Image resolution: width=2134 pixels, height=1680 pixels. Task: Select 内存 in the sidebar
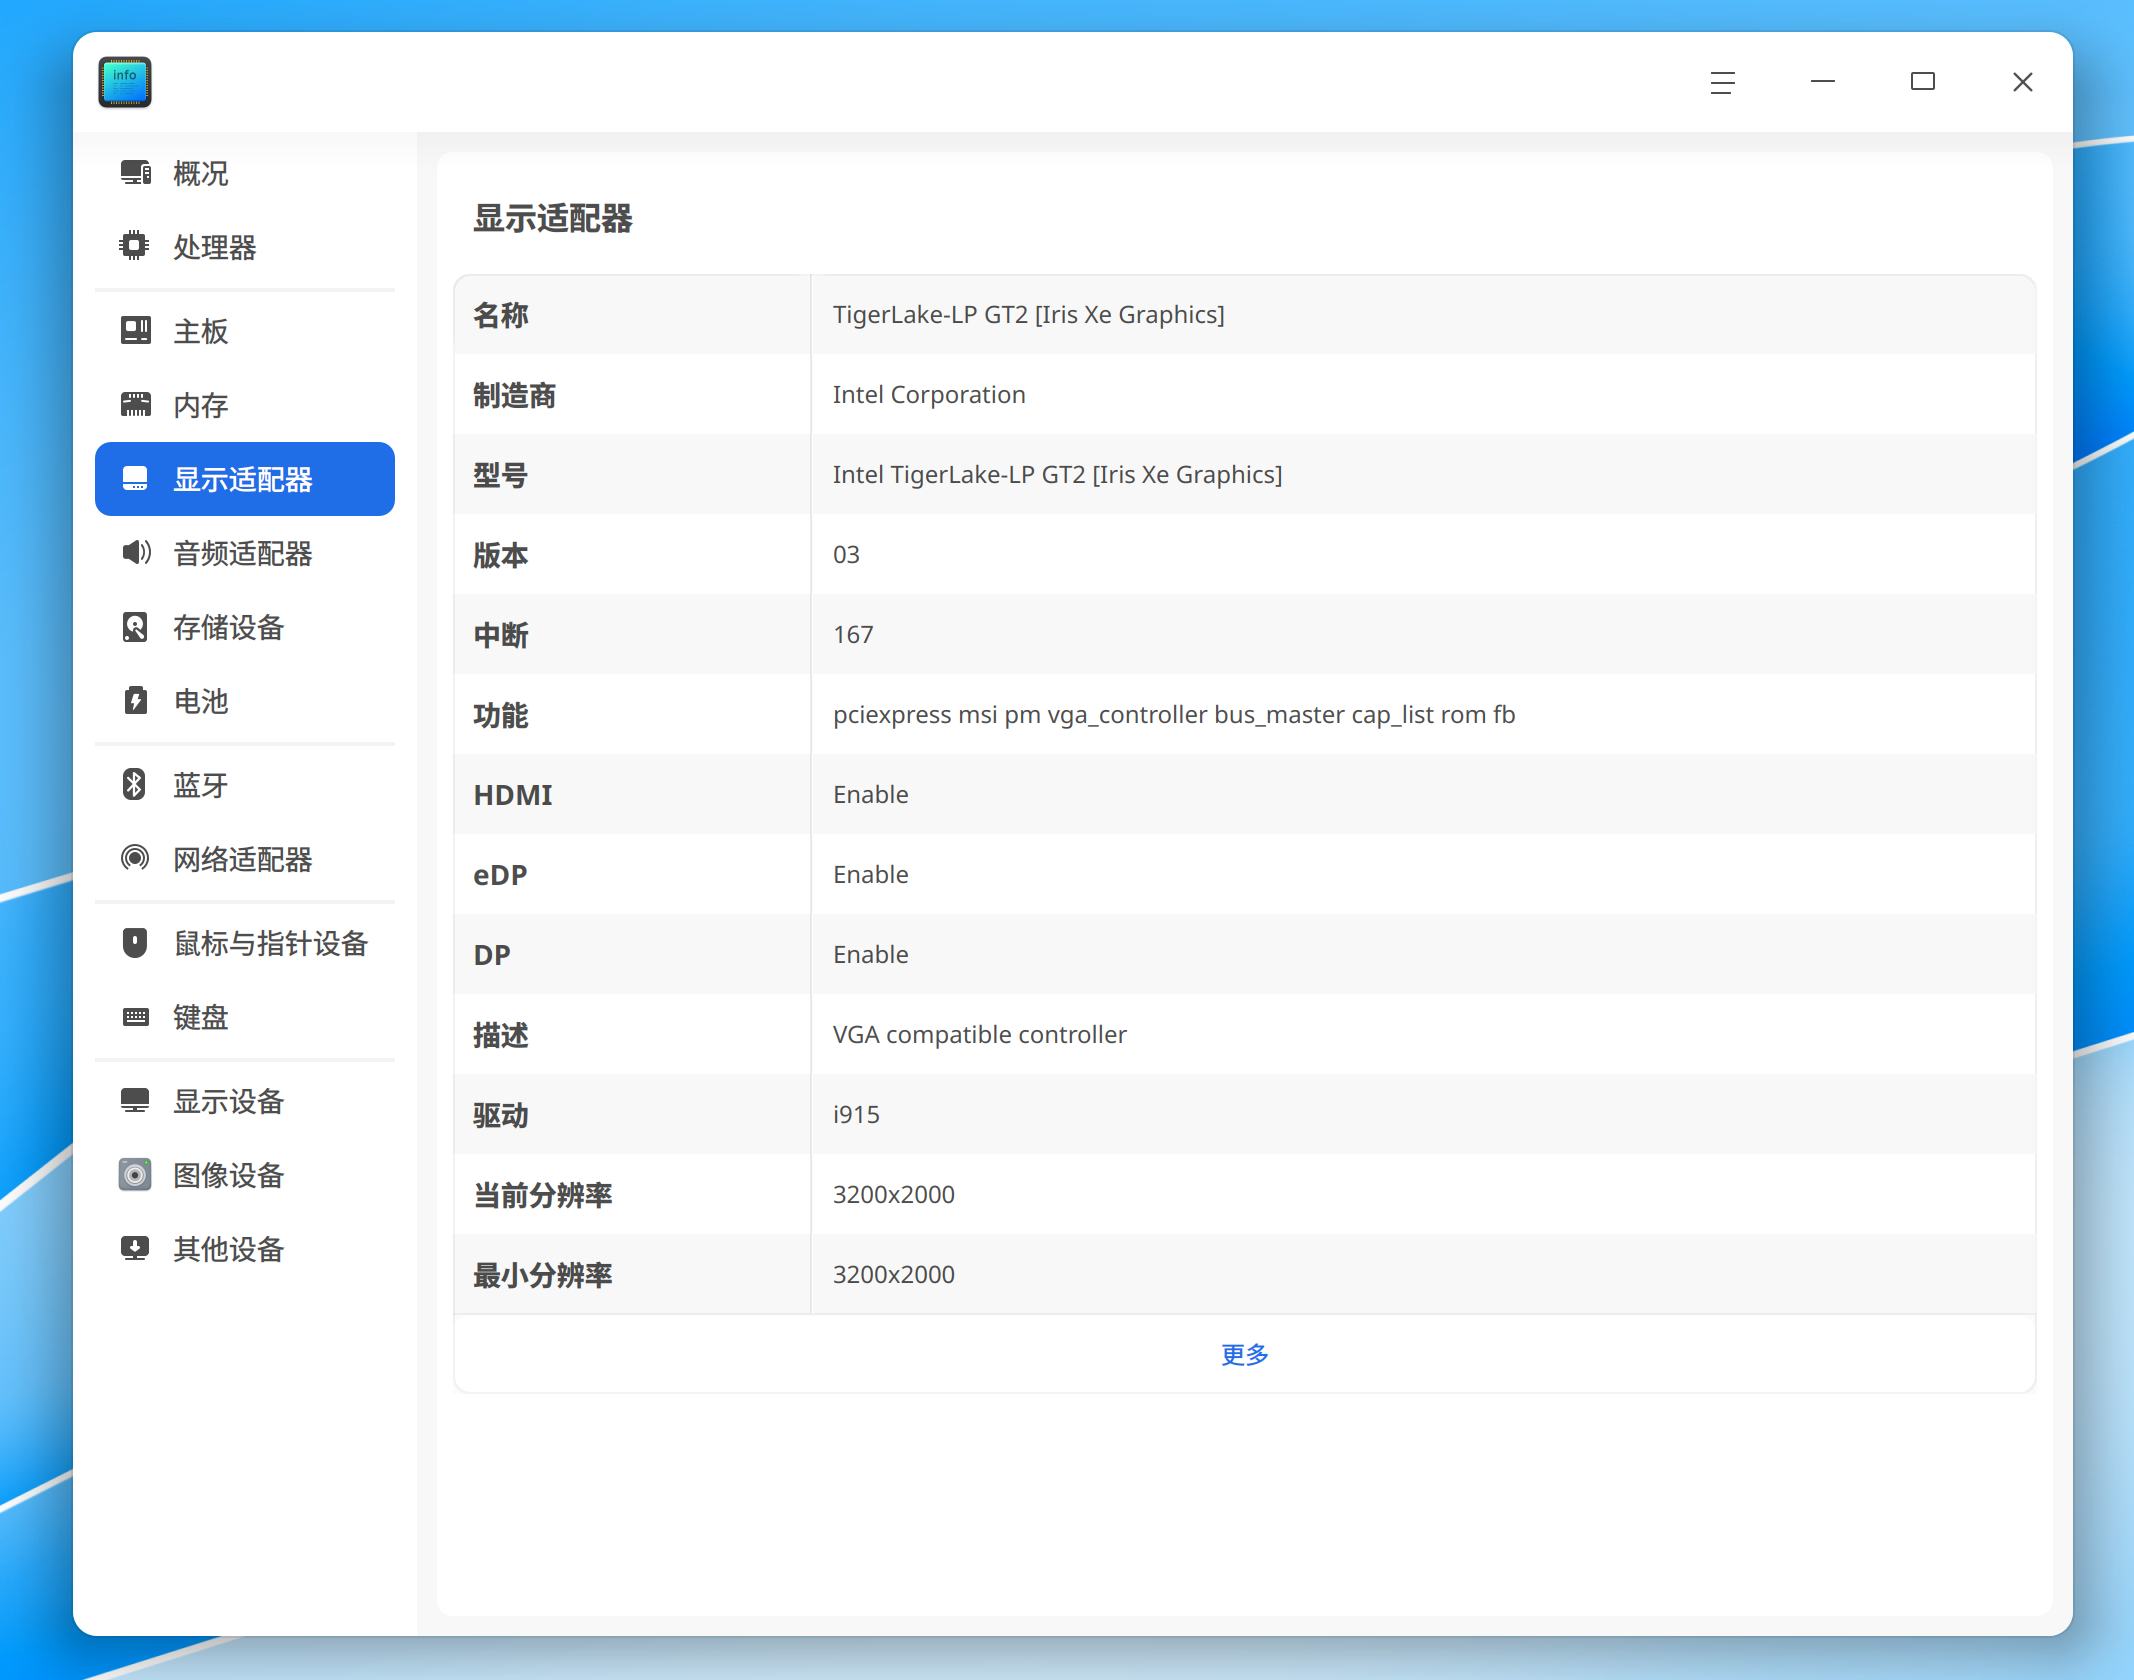pyautogui.click(x=245, y=404)
